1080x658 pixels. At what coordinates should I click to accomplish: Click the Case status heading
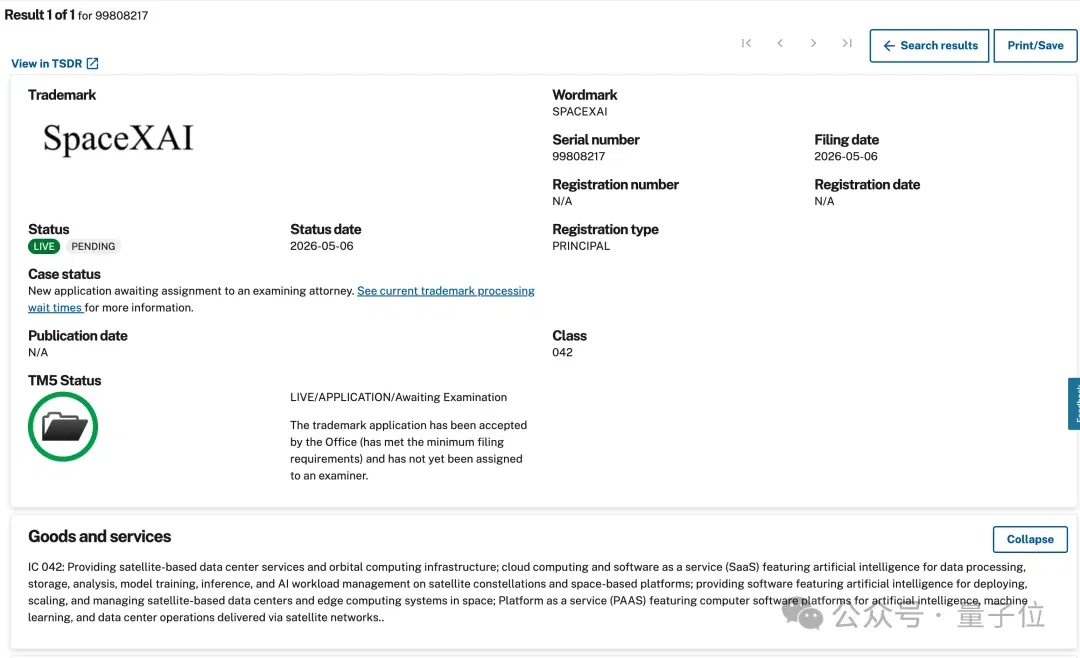[64, 274]
